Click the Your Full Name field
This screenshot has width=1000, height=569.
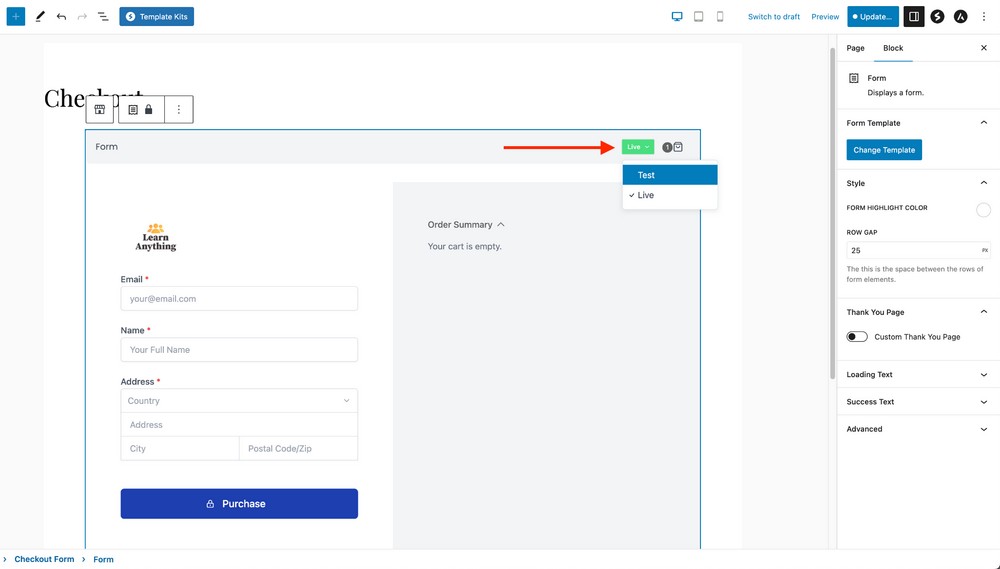pyautogui.click(x=239, y=350)
